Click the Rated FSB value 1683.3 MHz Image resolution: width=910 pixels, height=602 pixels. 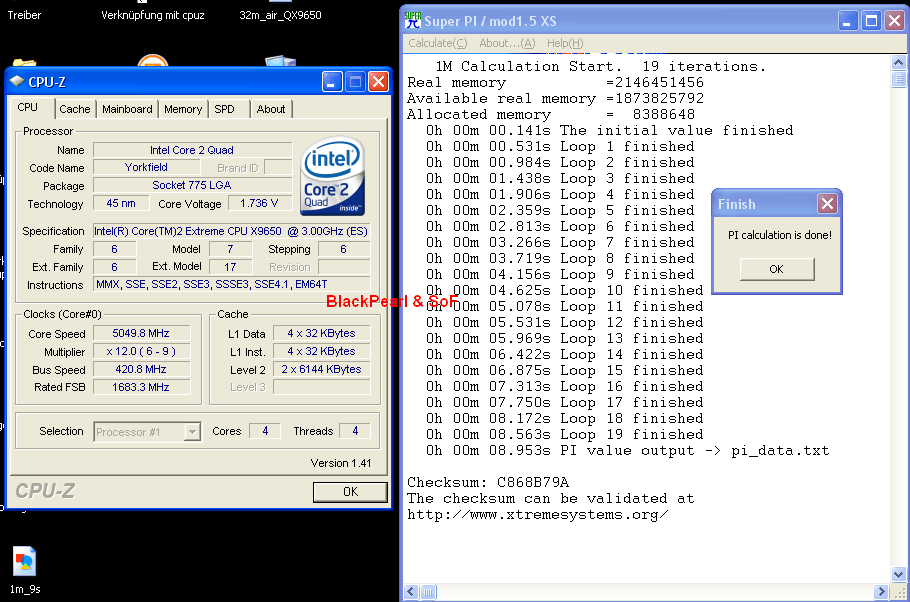[x=141, y=387]
